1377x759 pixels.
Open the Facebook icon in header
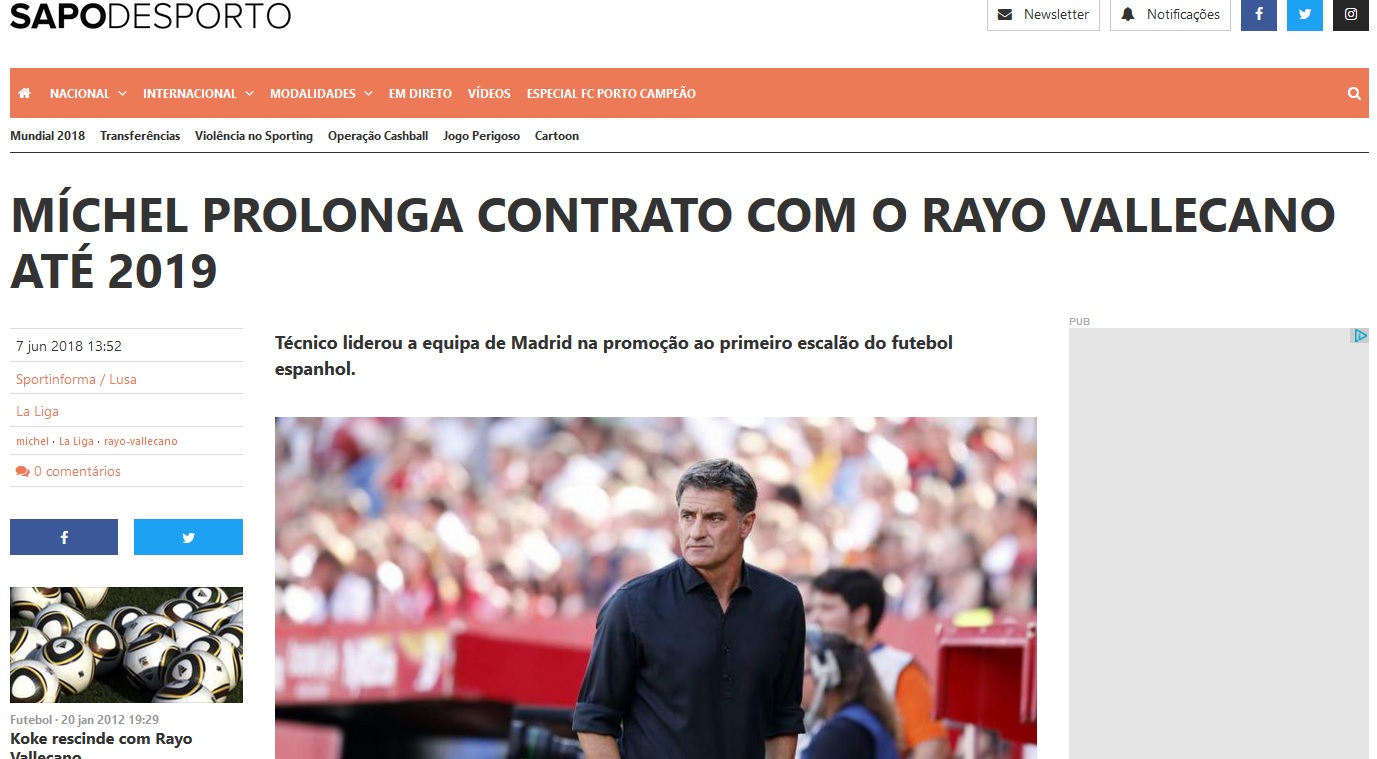point(1259,14)
